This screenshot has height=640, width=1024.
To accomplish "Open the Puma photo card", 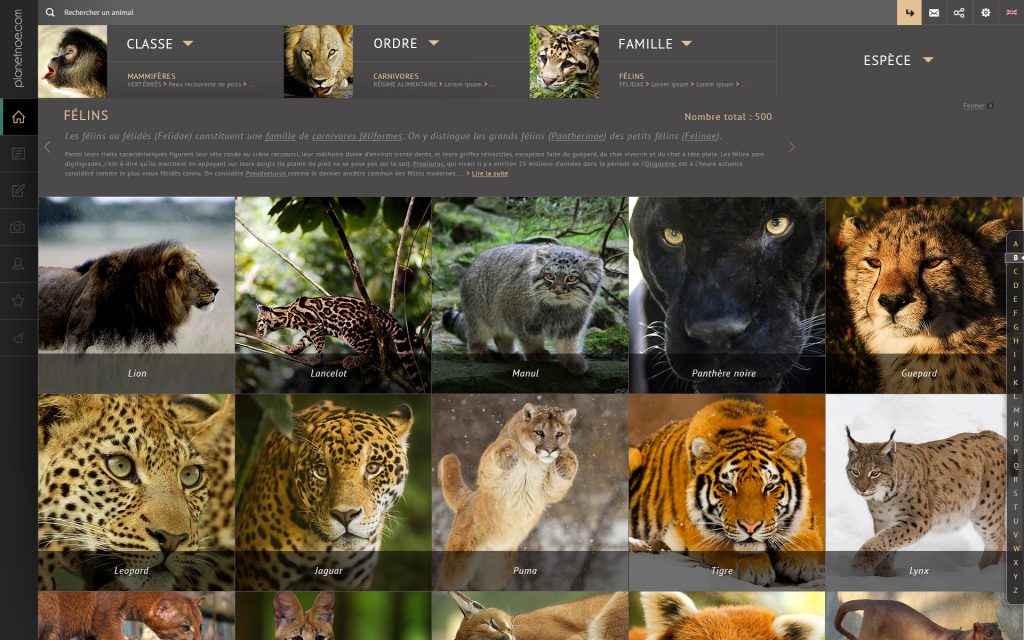I will click(530, 492).
